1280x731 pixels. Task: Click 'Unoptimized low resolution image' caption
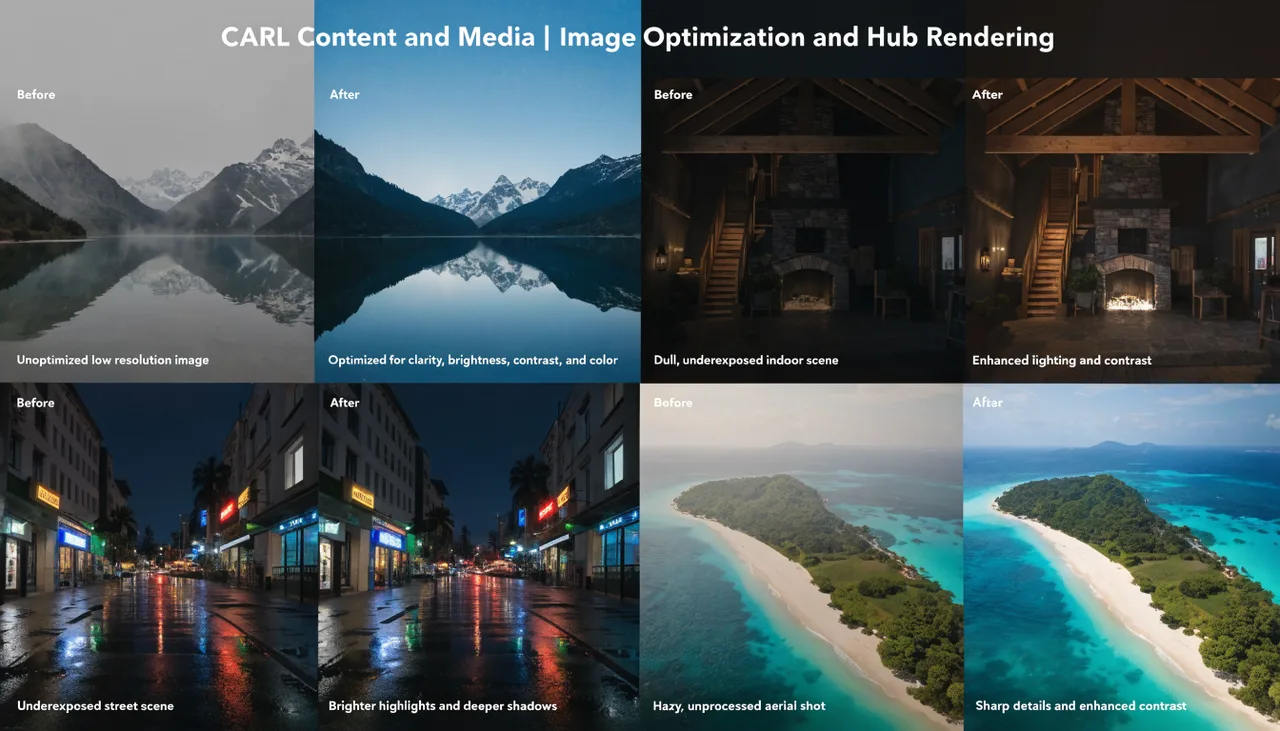(113, 360)
